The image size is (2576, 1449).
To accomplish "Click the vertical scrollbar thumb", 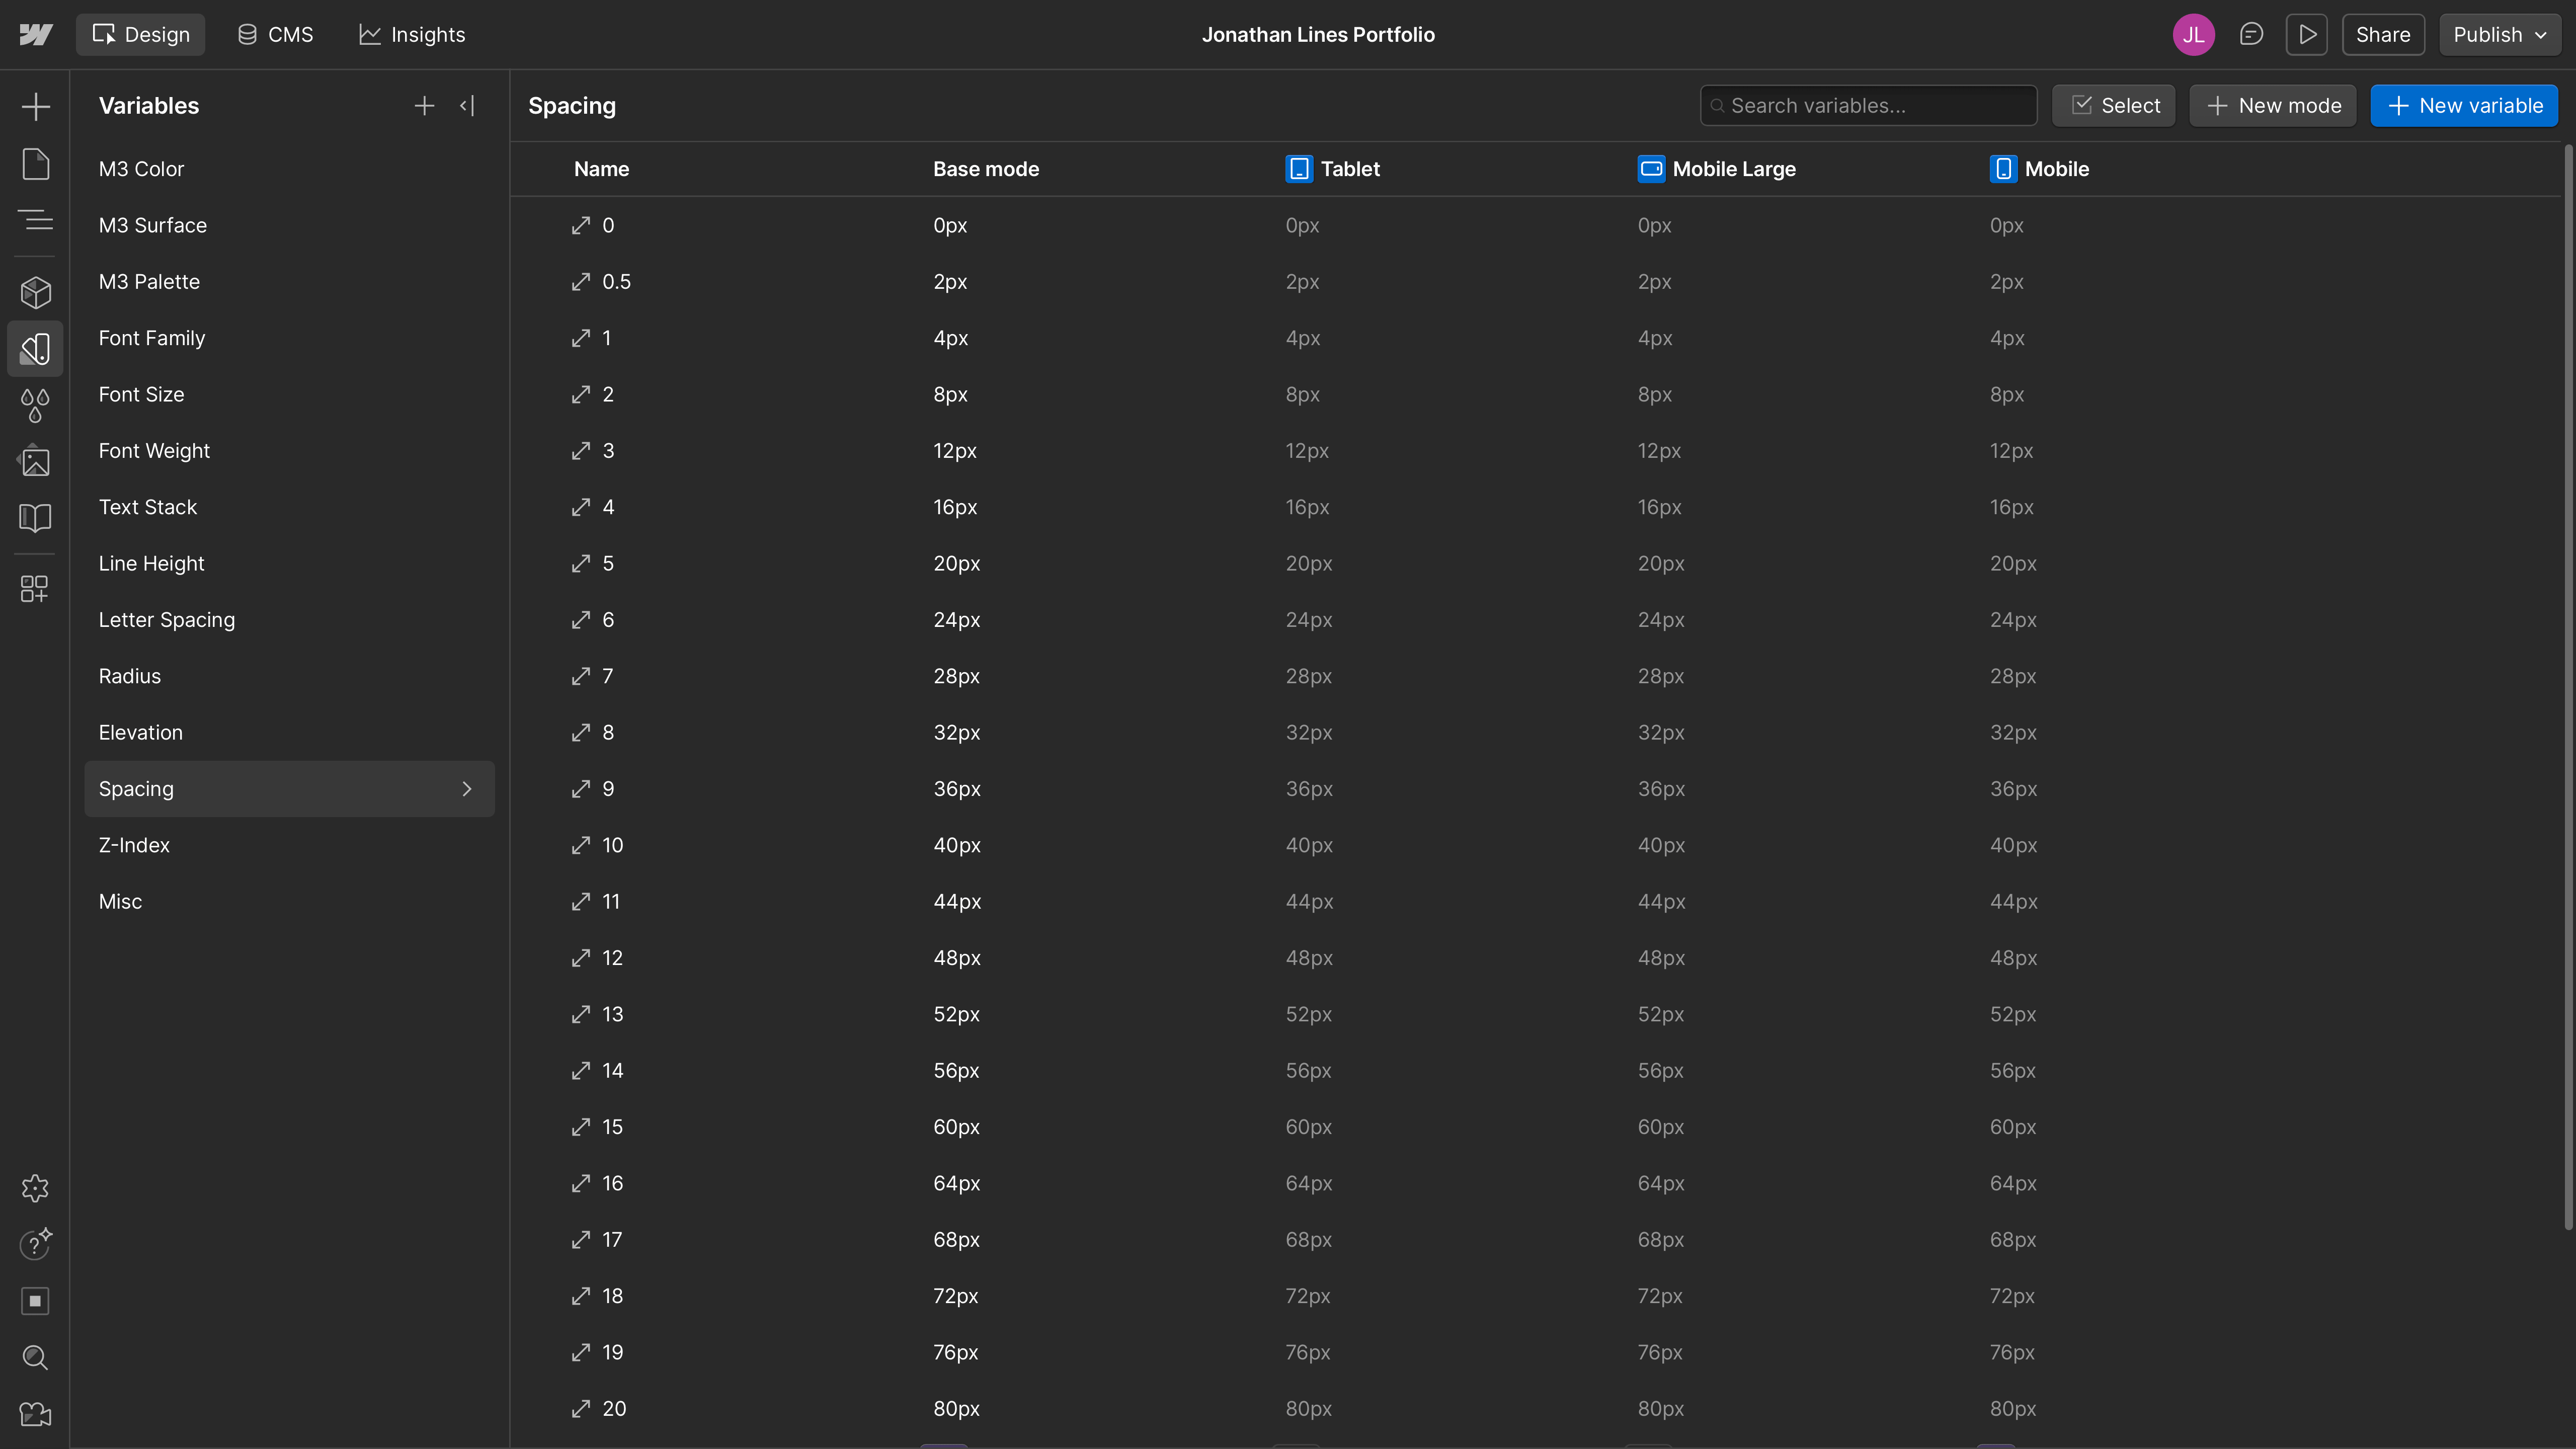I will click(2567, 687).
